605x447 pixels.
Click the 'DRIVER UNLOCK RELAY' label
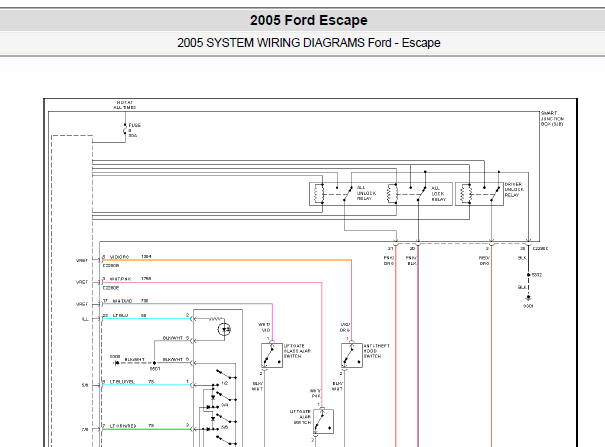(x=513, y=190)
